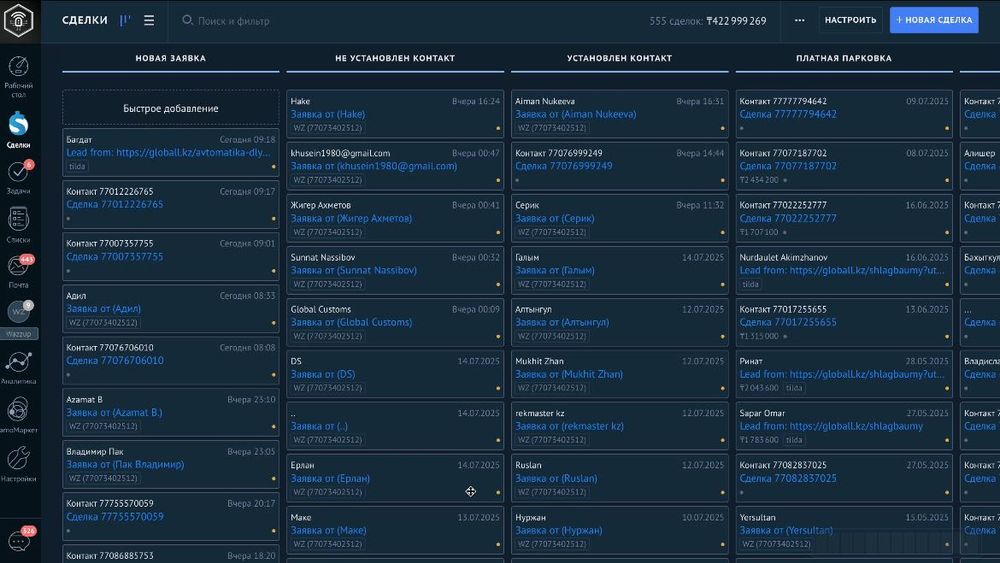Viewport: 1000px width, 563px height.
Task: Open deal Заявка от (Global Customs)
Action: [x=351, y=322]
